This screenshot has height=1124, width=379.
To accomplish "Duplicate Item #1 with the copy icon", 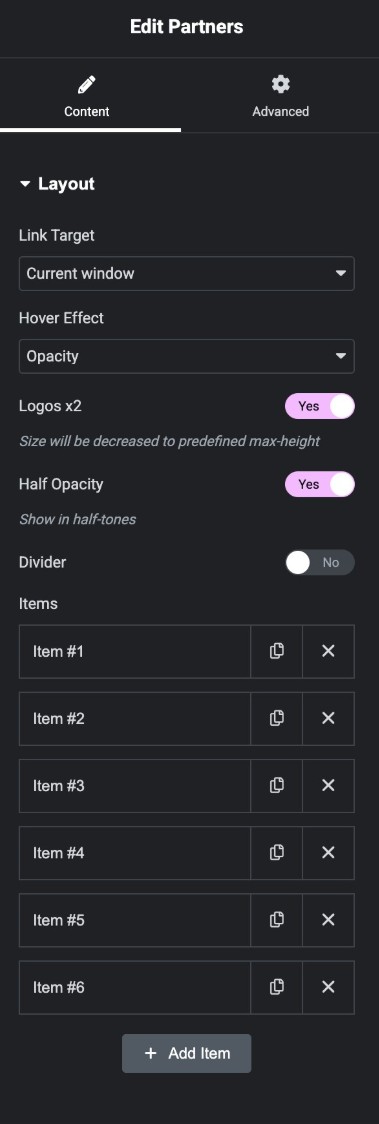I will click(277, 651).
